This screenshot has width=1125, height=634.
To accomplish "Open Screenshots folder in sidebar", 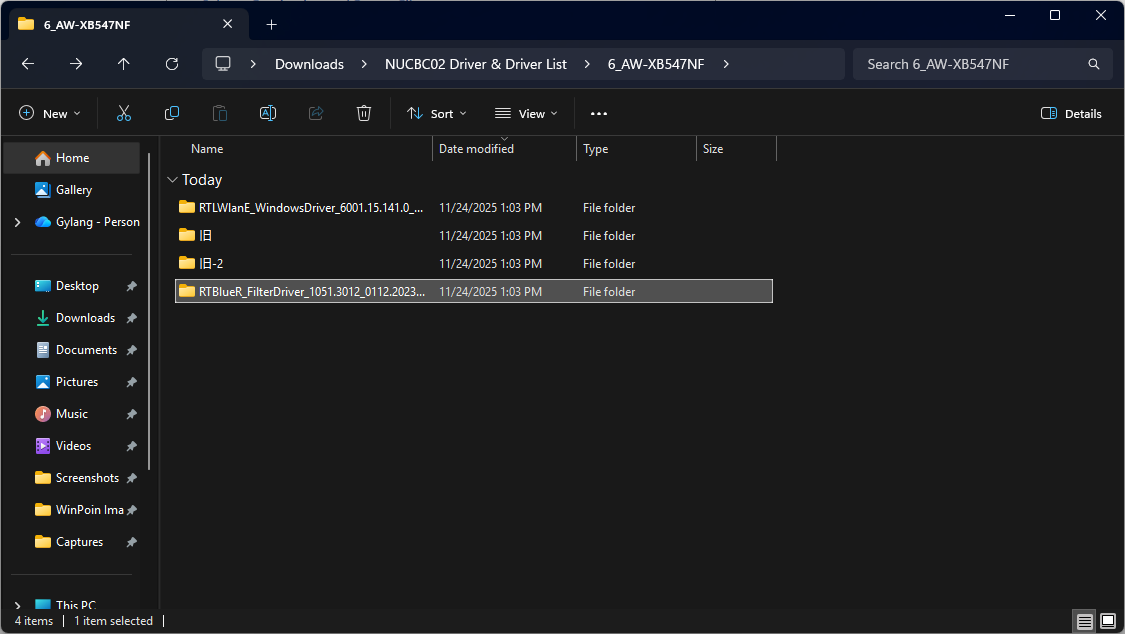I will [87, 478].
